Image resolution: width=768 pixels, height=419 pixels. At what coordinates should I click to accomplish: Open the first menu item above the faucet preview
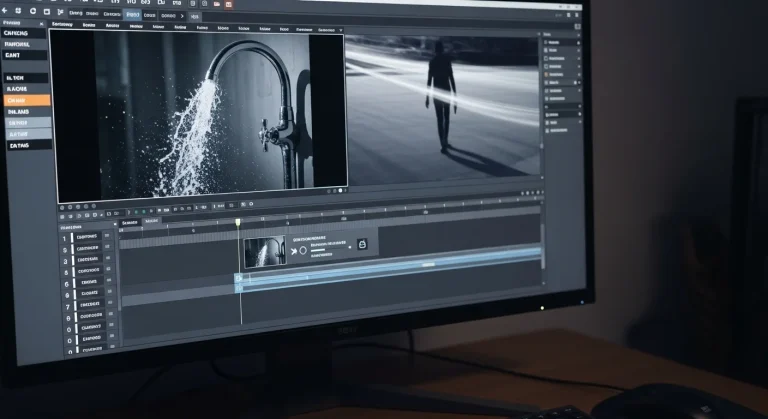[62, 25]
